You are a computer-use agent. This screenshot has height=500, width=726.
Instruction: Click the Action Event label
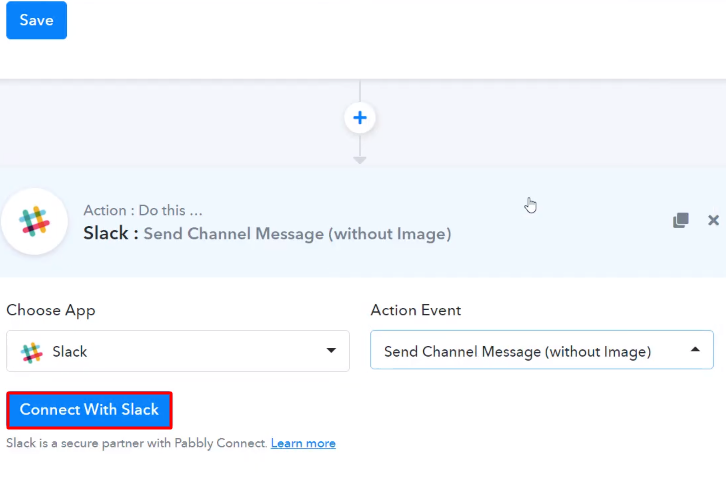pos(416,310)
